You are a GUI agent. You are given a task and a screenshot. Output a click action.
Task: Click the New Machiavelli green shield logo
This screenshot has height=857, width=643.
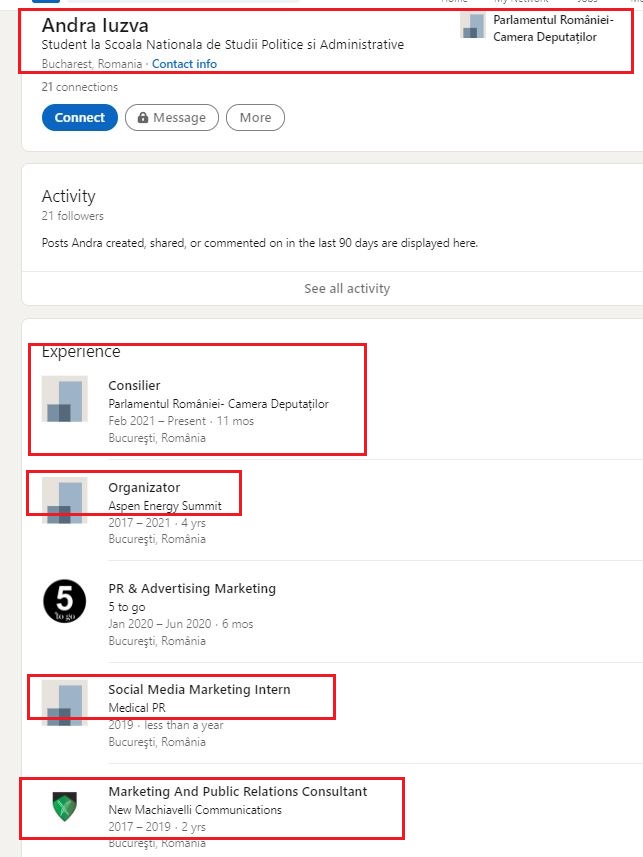tap(64, 803)
